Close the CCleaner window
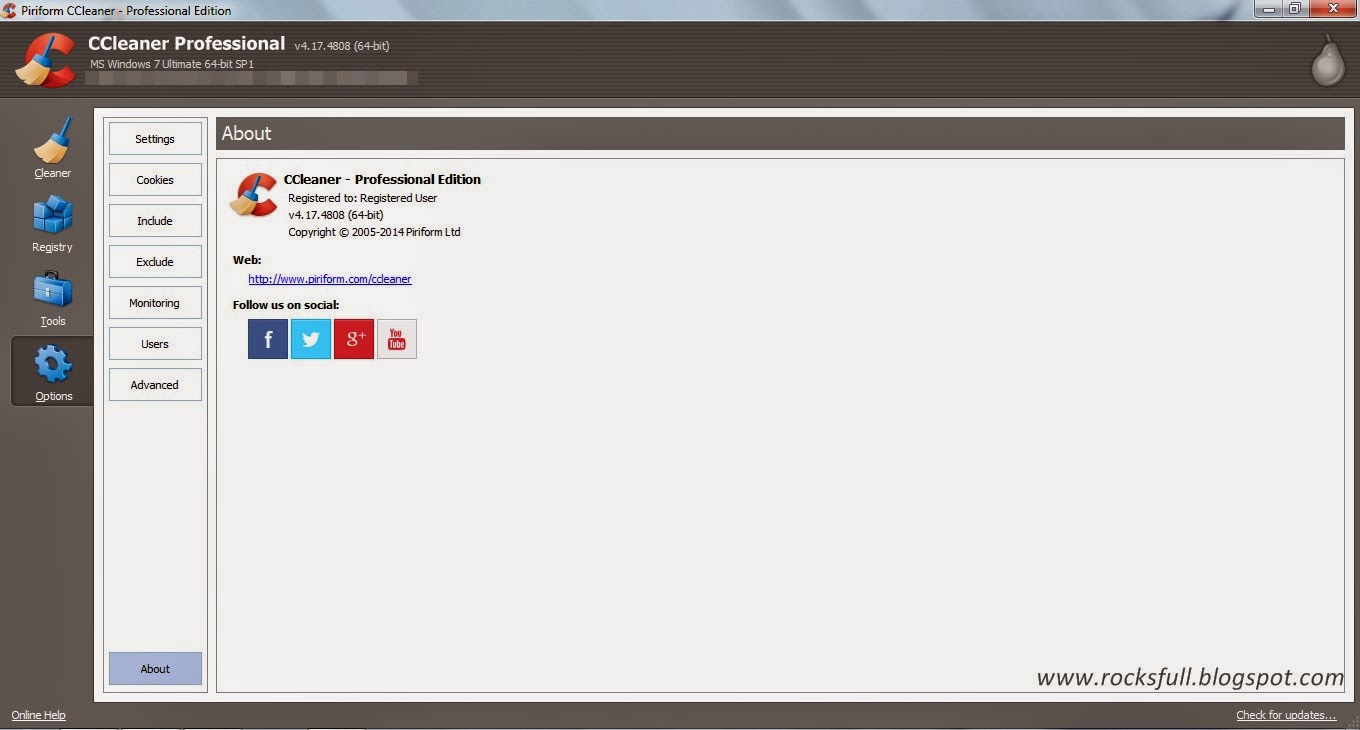The image size is (1360, 730). pos(1331,9)
